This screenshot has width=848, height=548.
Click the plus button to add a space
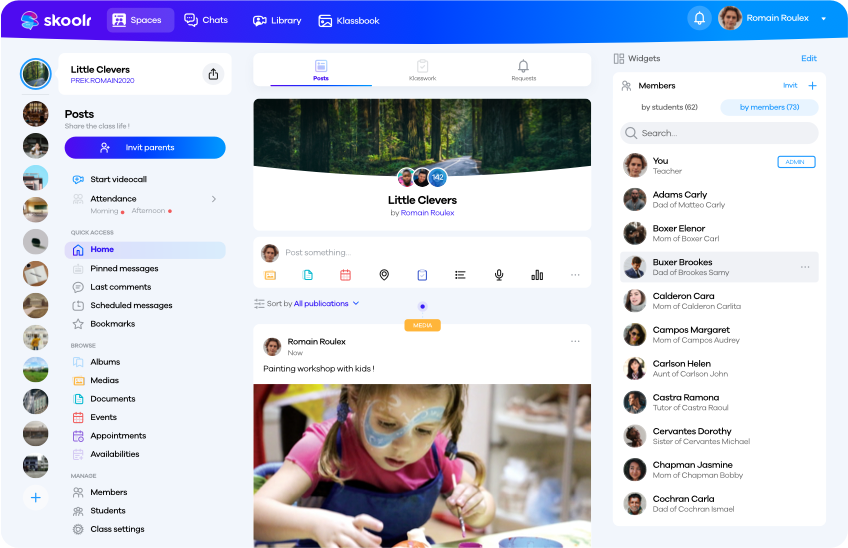pyautogui.click(x=36, y=497)
